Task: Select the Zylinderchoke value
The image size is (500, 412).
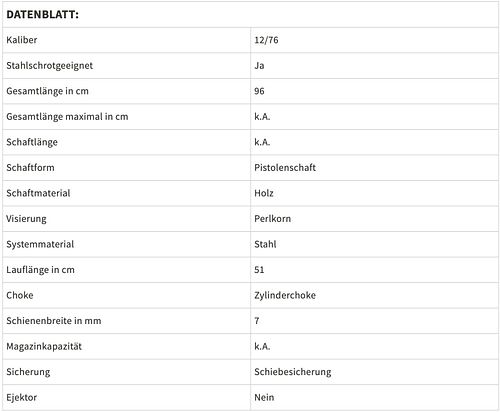Action: (x=285, y=295)
